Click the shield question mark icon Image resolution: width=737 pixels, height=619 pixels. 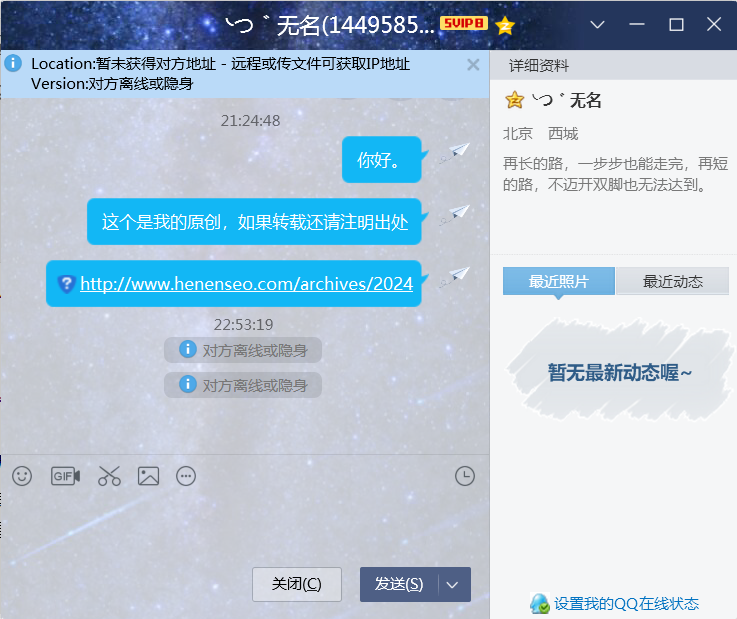tap(66, 284)
